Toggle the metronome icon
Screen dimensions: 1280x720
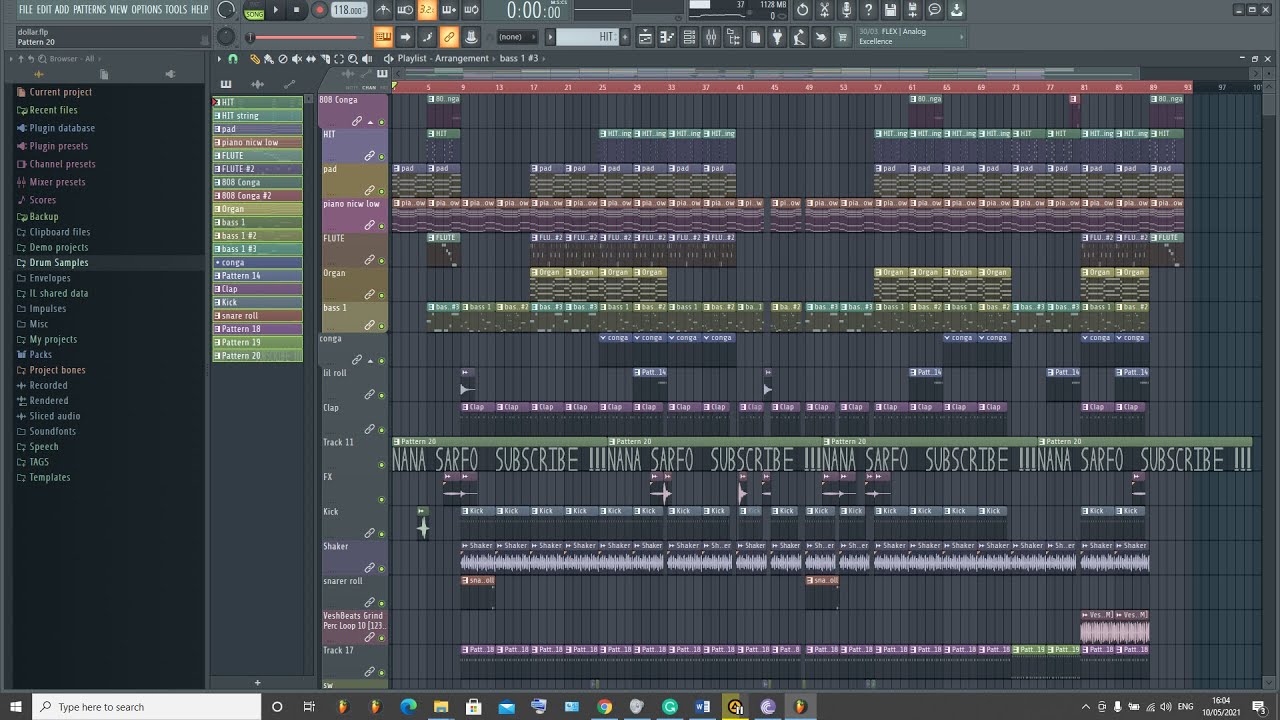(383, 10)
